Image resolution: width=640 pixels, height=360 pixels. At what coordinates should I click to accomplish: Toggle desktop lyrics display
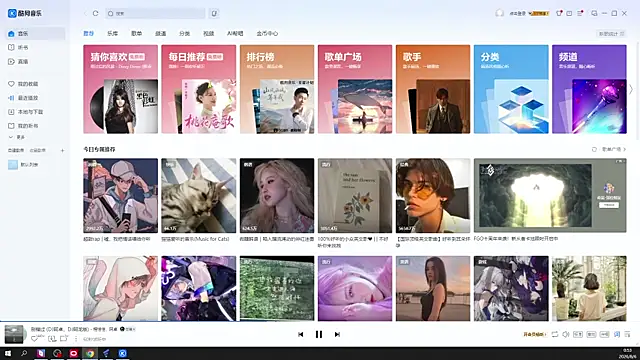(617, 334)
